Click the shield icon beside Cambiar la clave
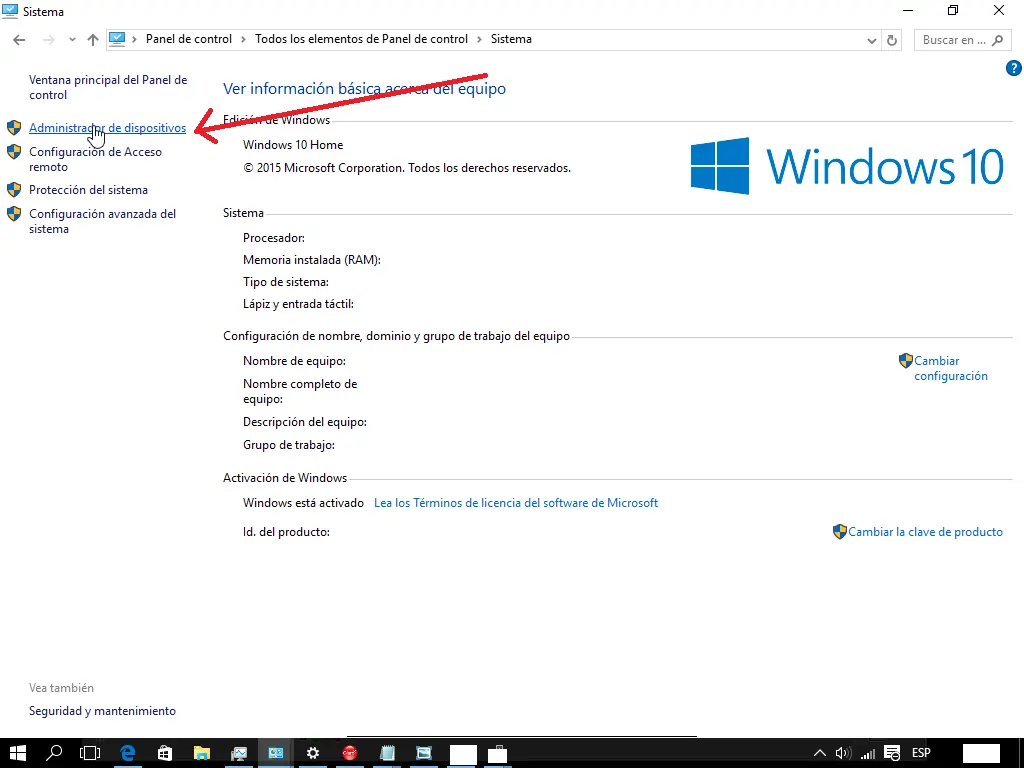 coord(840,532)
